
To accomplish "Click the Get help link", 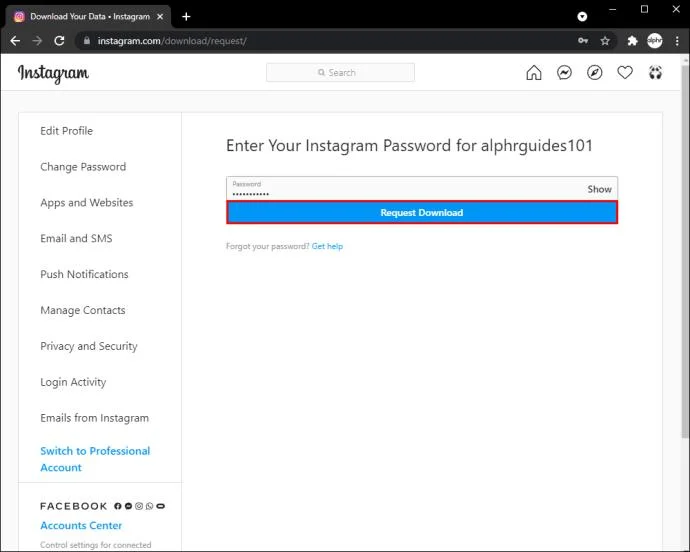I will point(327,246).
